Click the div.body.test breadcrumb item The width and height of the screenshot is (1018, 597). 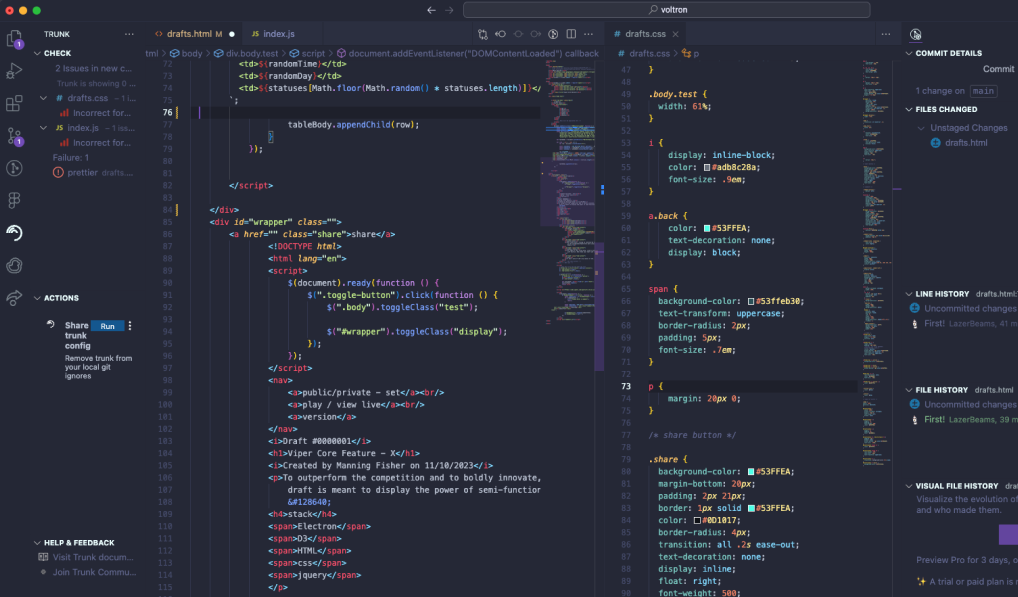pyautogui.click(x=246, y=53)
